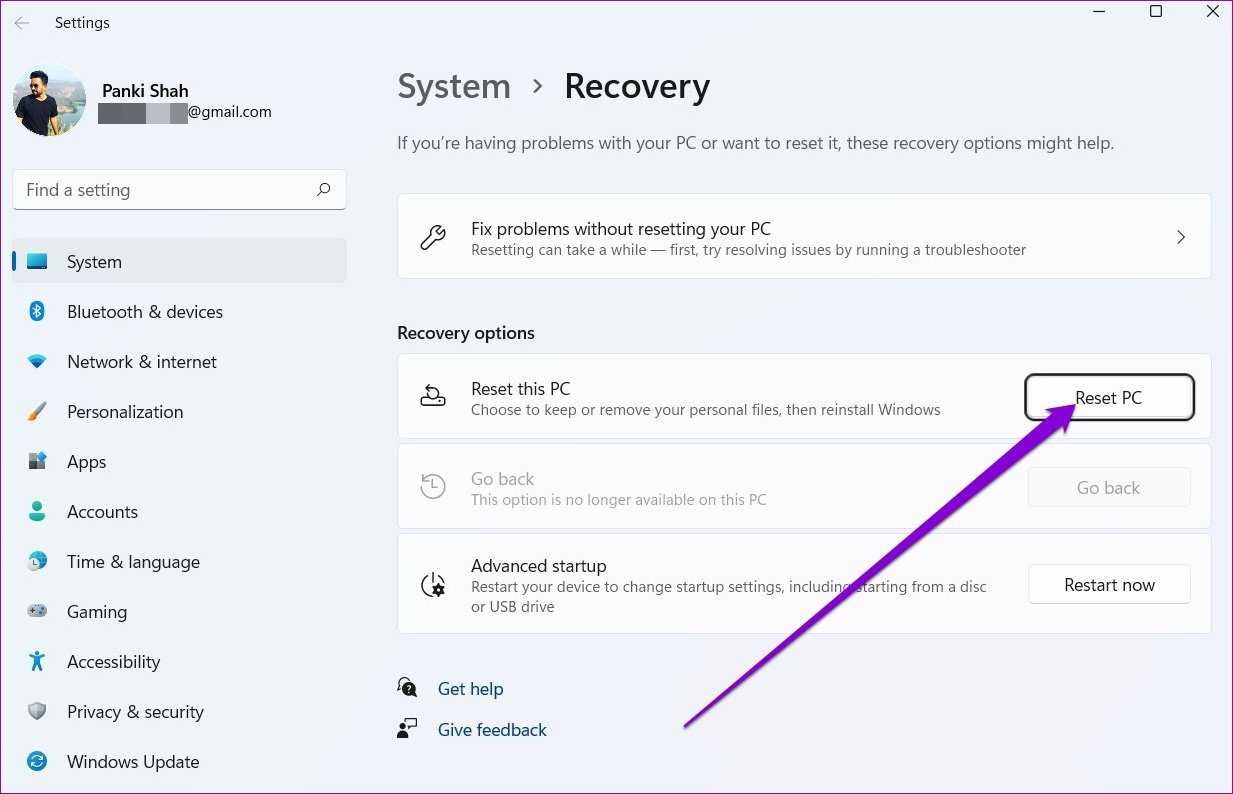This screenshot has height=794, width=1233.
Task: Click the back arrow in Settings
Action: click(x=21, y=22)
